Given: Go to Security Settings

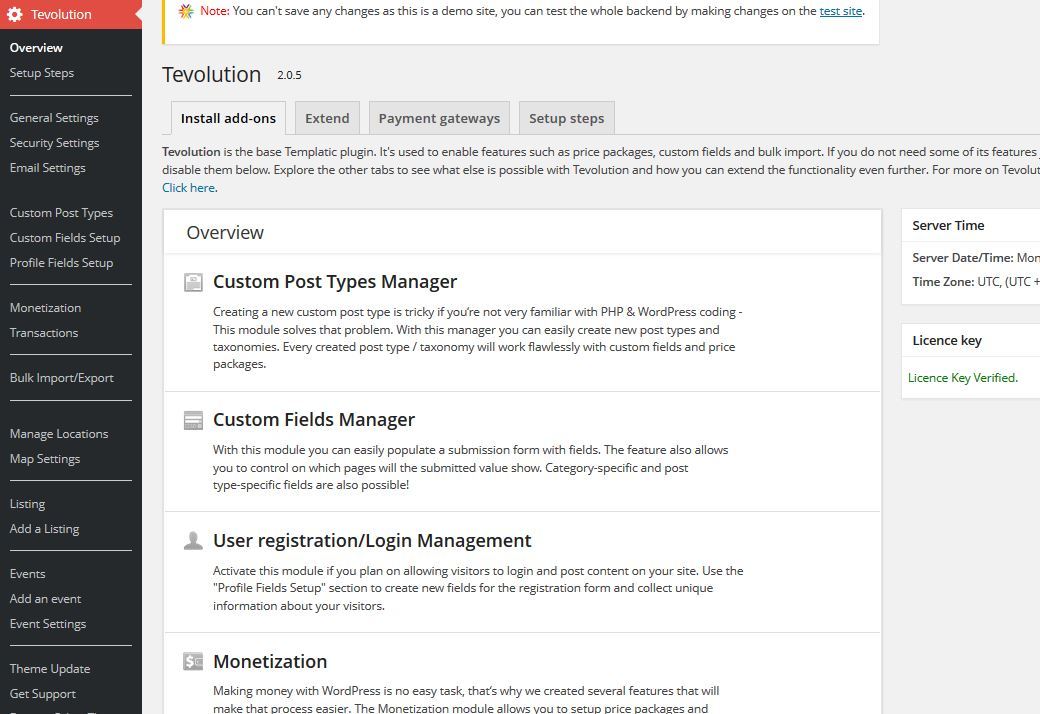Looking at the screenshot, I should point(54,143).
